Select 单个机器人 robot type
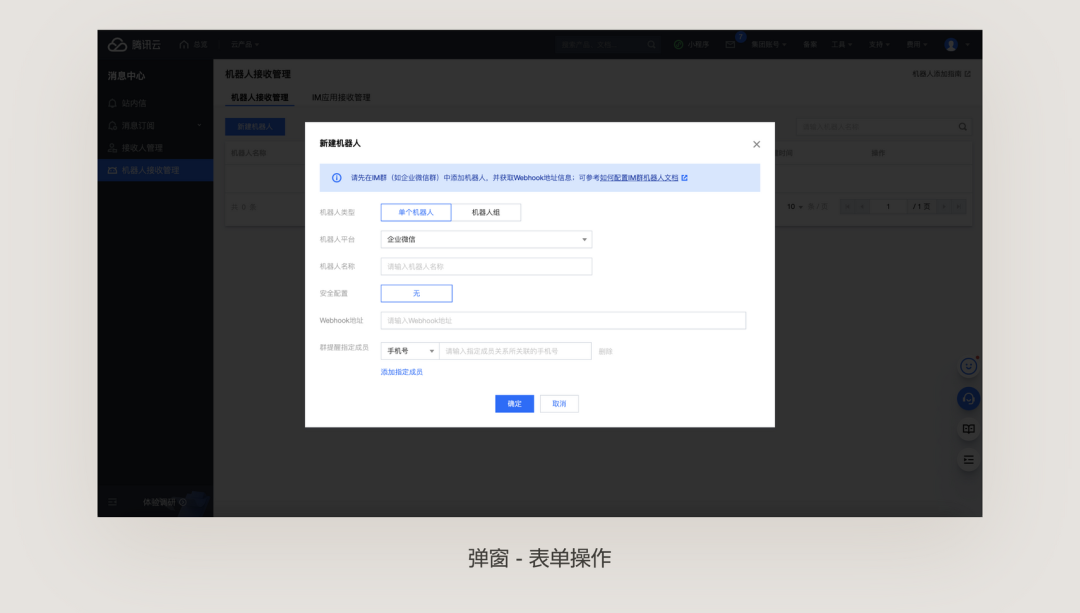Image resolution: width=1080 pixels, height=613 pixels. point(416,212)
